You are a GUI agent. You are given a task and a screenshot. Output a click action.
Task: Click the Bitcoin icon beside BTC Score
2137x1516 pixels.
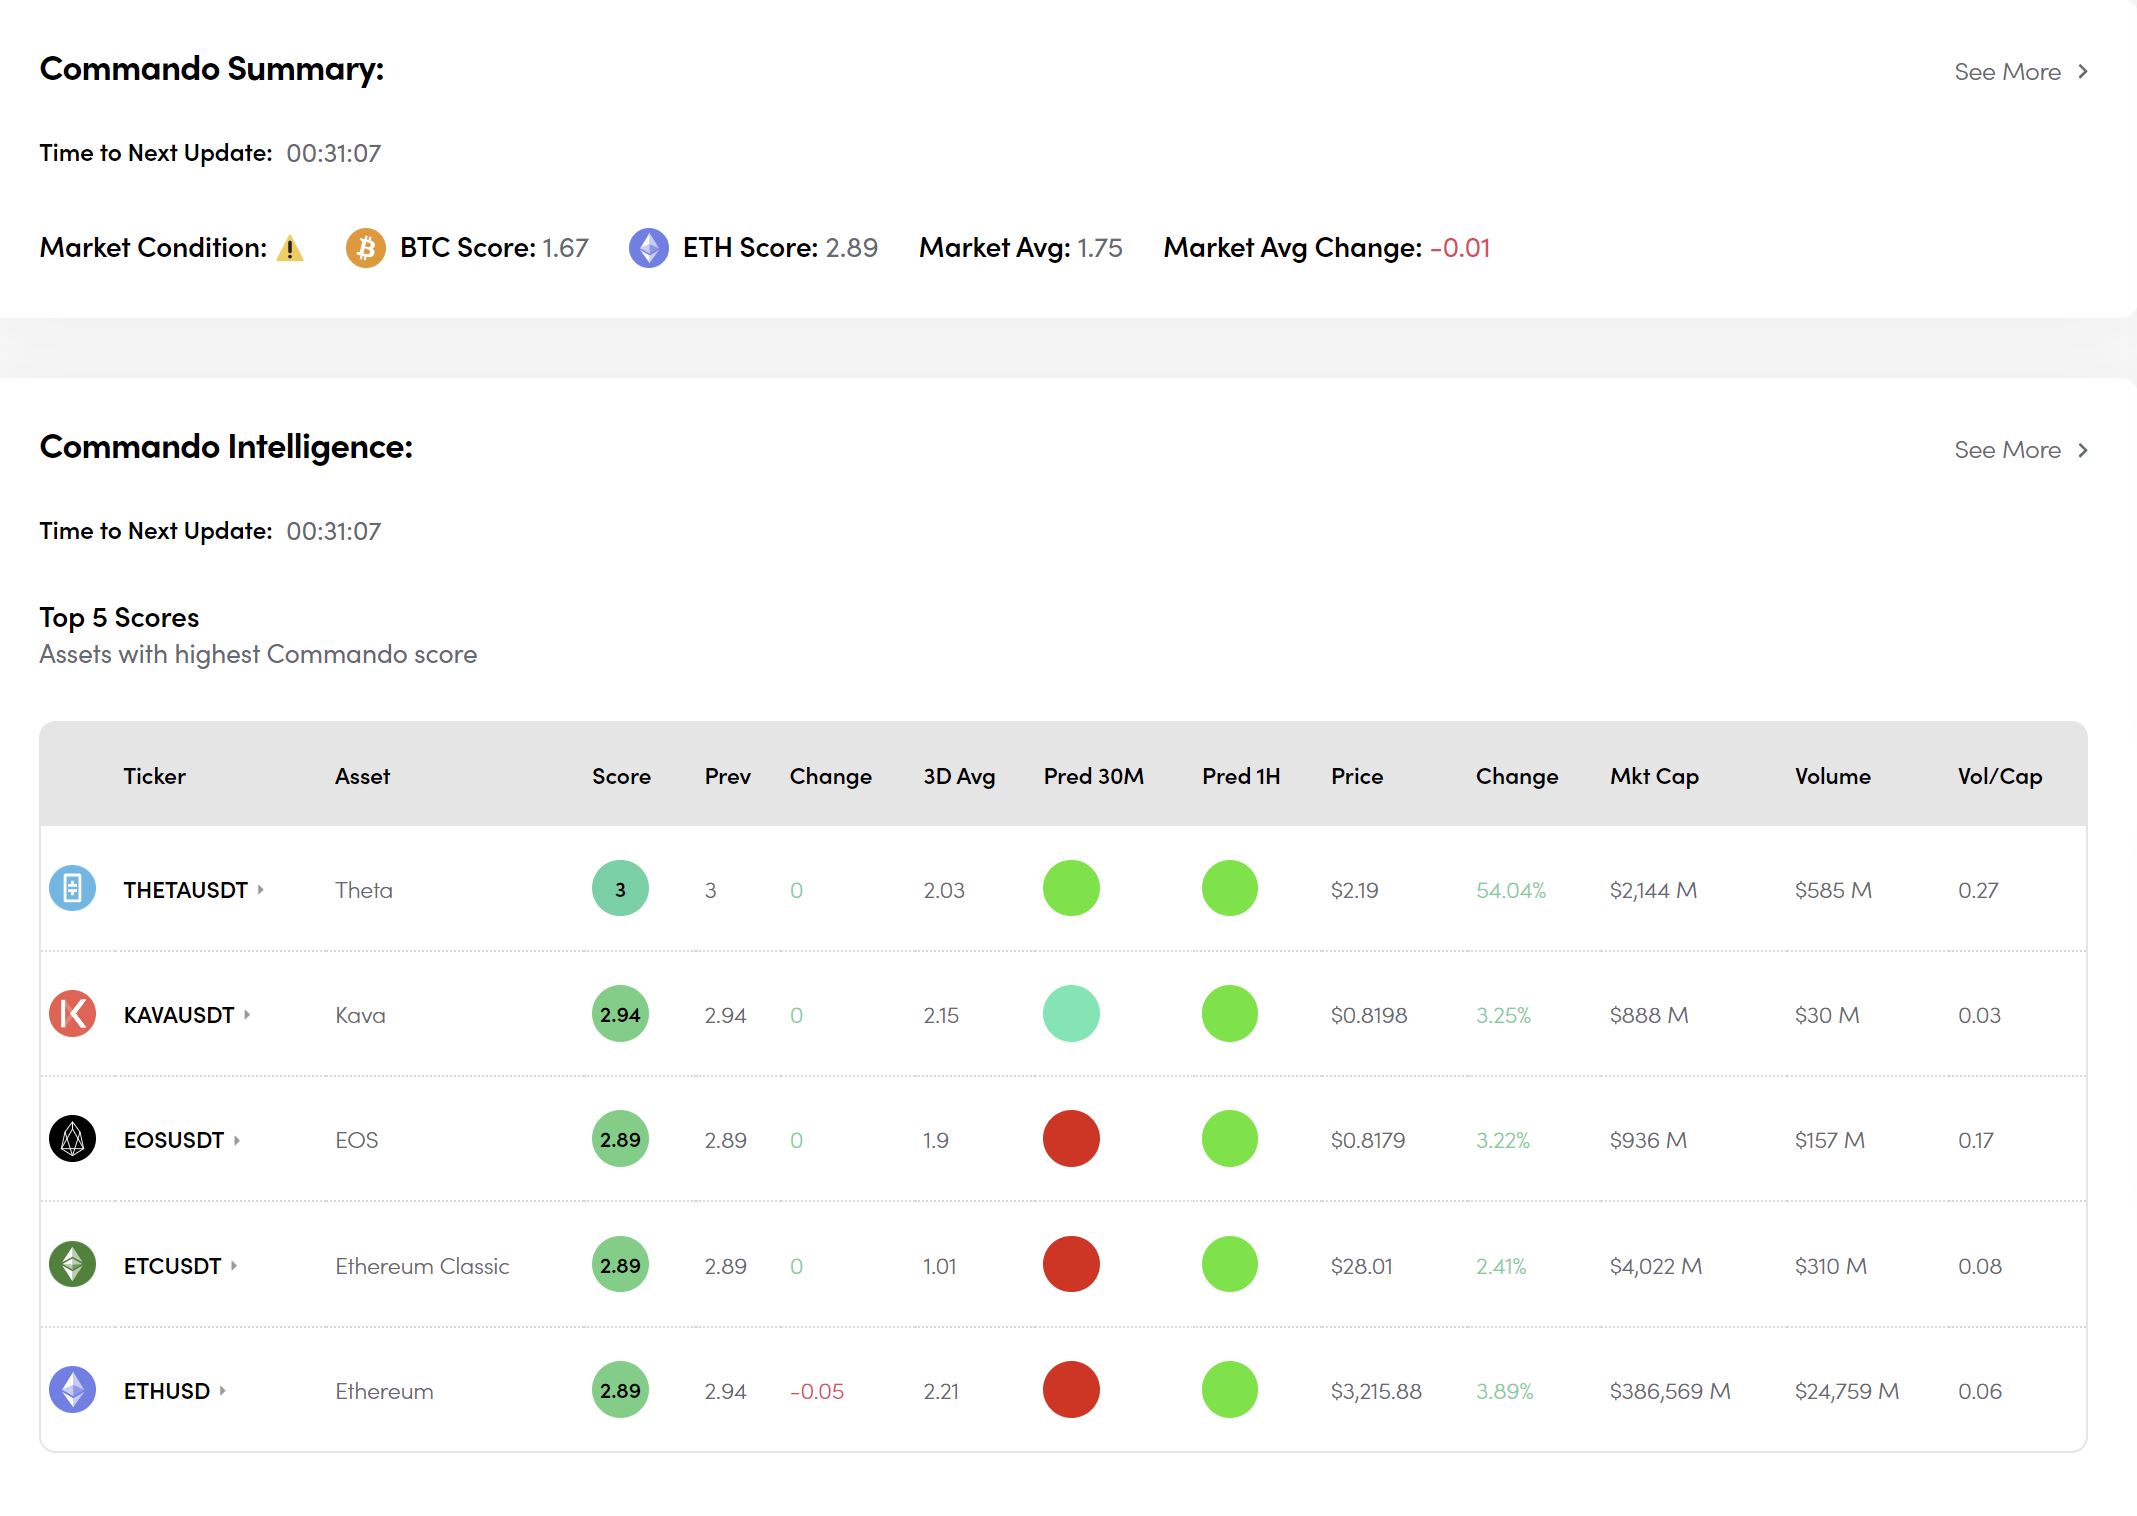(x=365, y=247)
